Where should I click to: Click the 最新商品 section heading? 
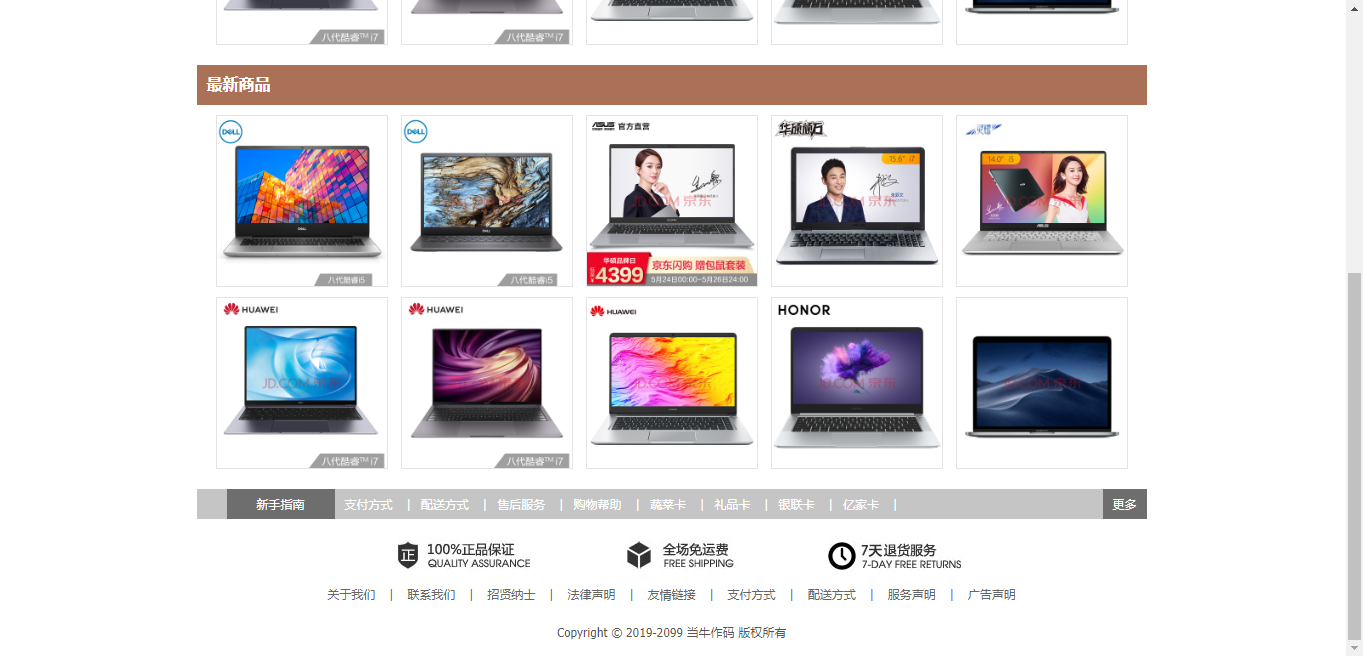(238, 85)
